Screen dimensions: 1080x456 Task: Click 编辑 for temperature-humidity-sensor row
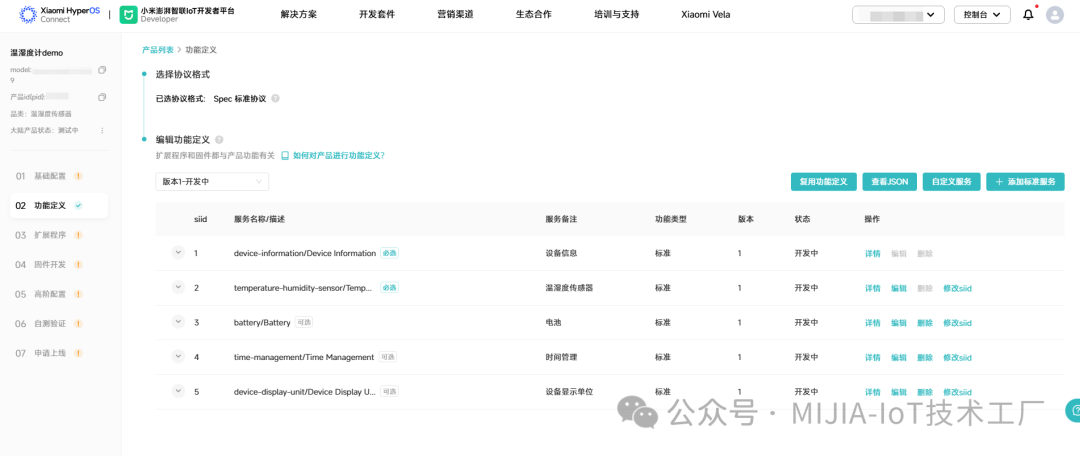click(899, 288)
